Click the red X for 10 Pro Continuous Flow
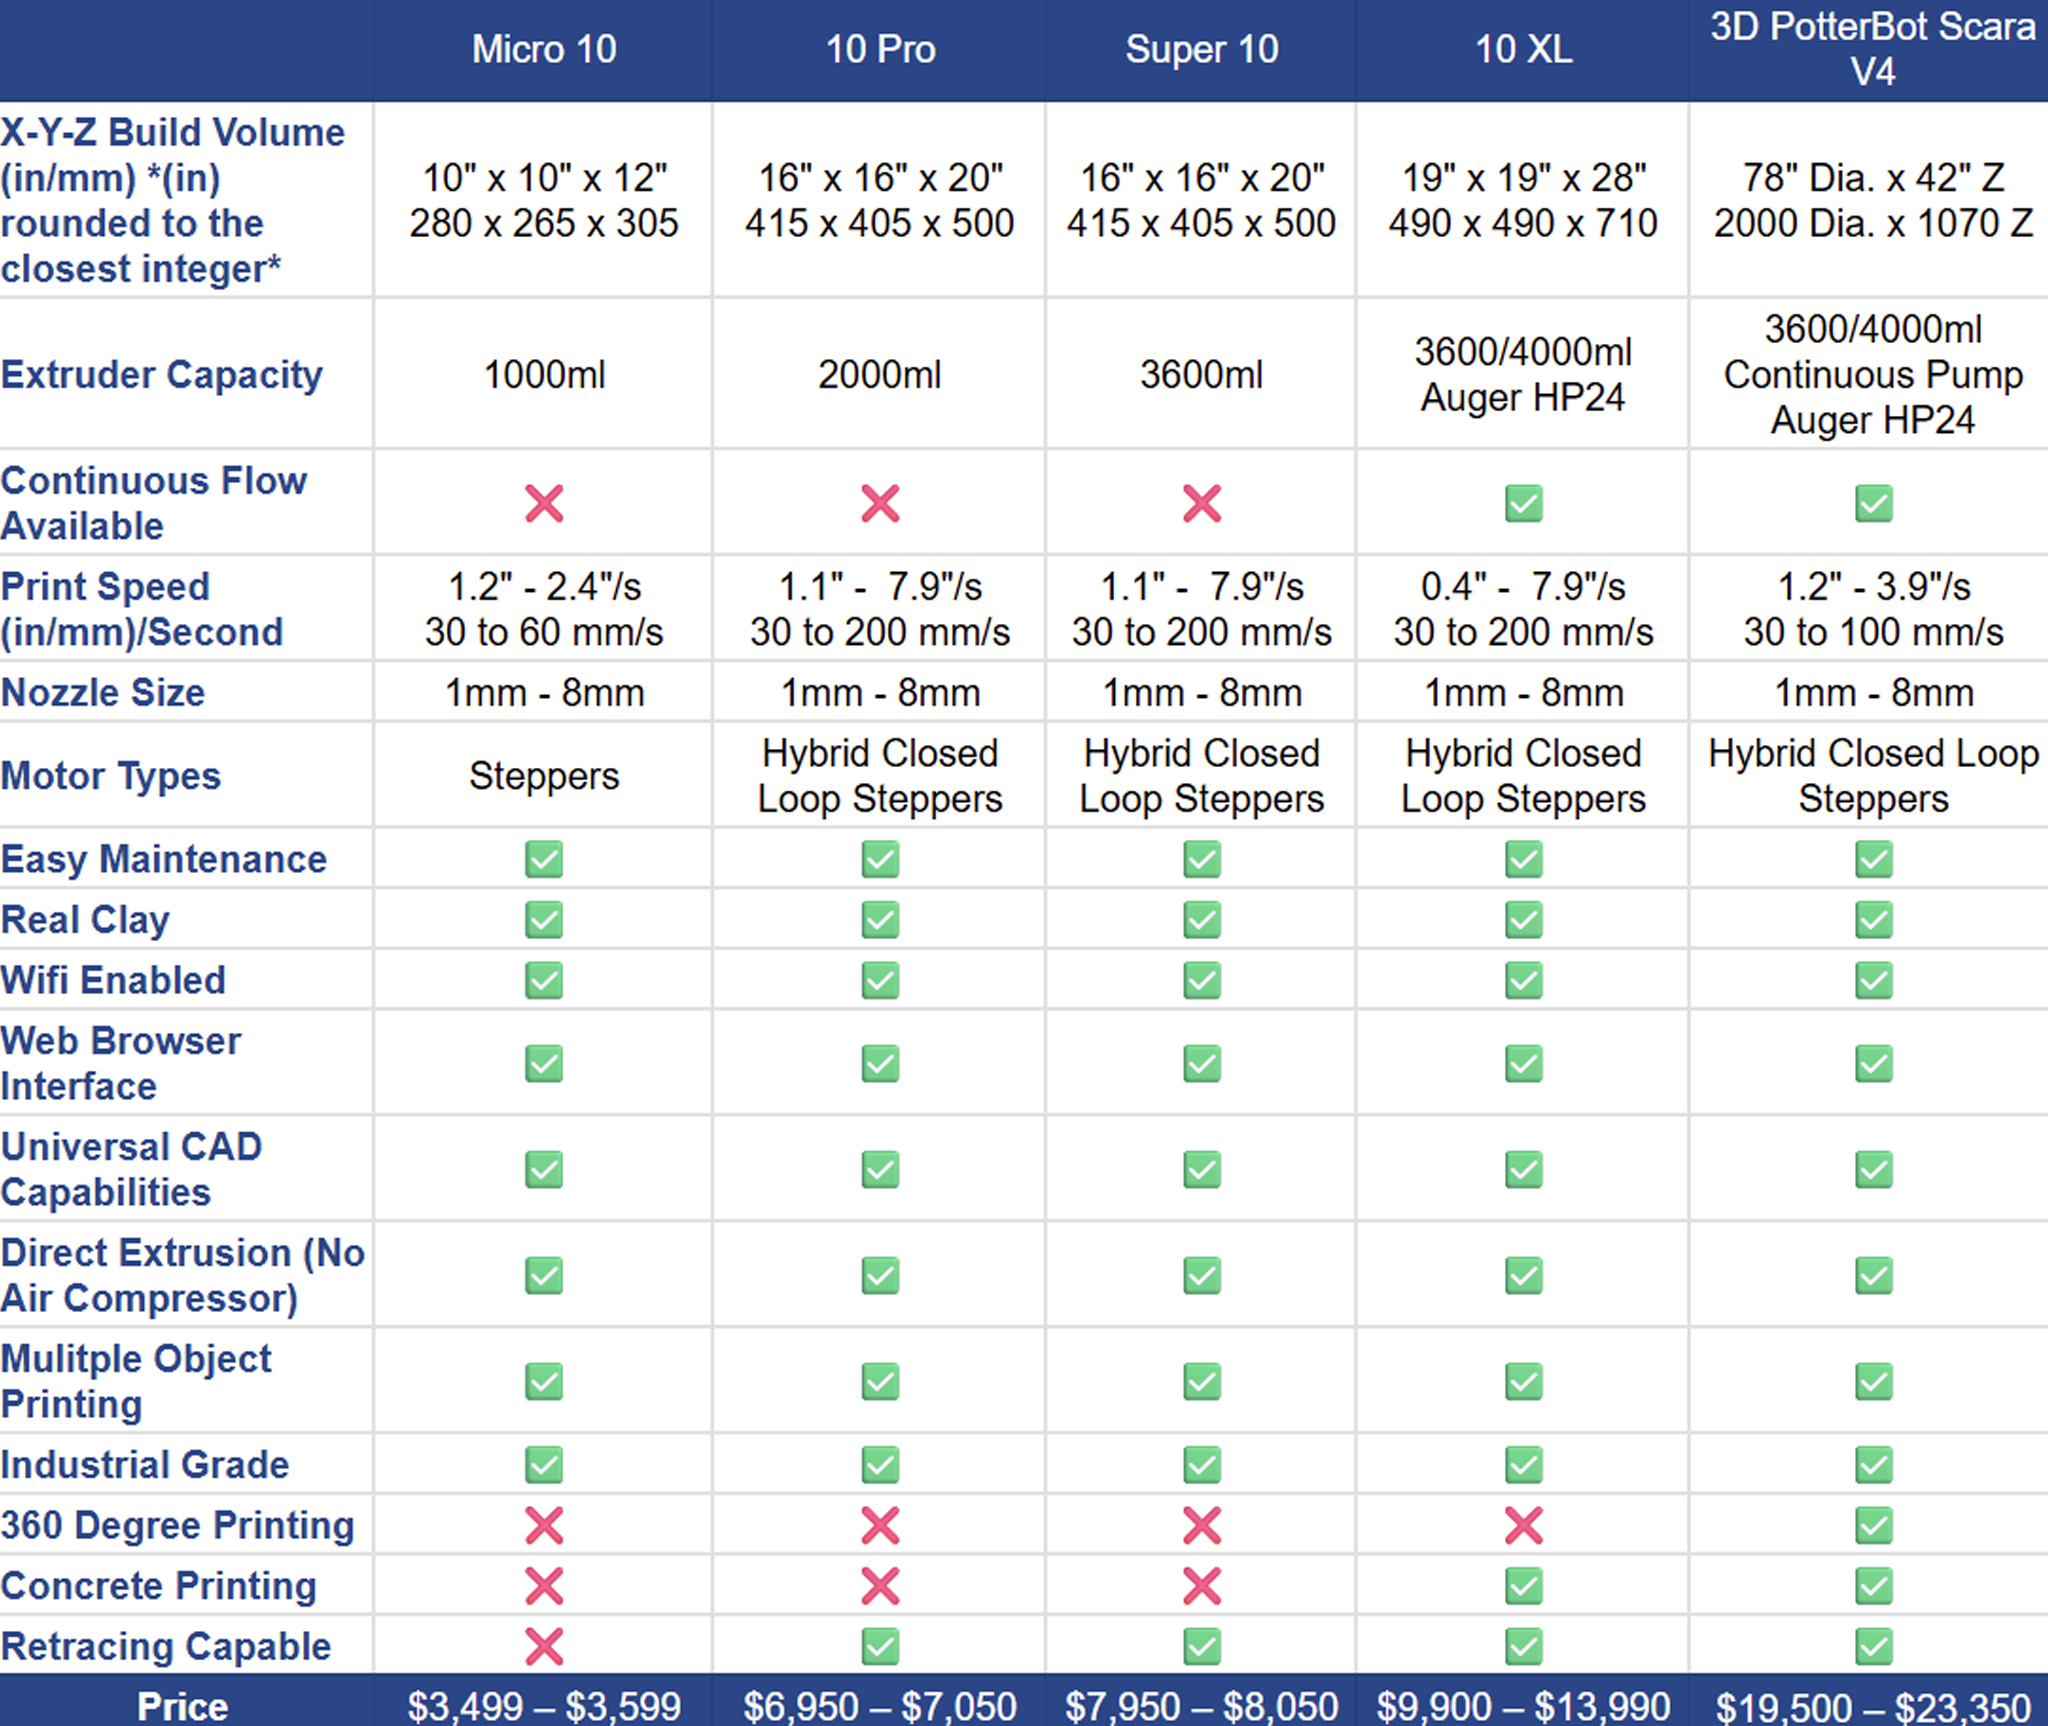 880,503
